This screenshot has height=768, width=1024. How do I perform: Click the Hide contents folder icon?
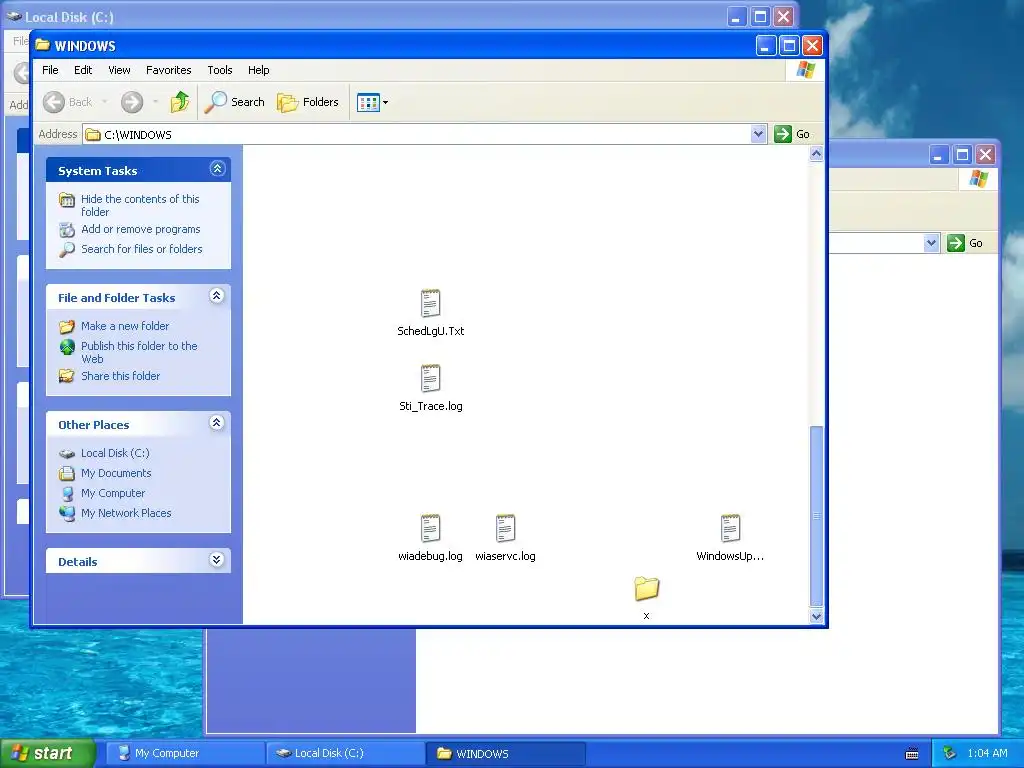point(67,200)
